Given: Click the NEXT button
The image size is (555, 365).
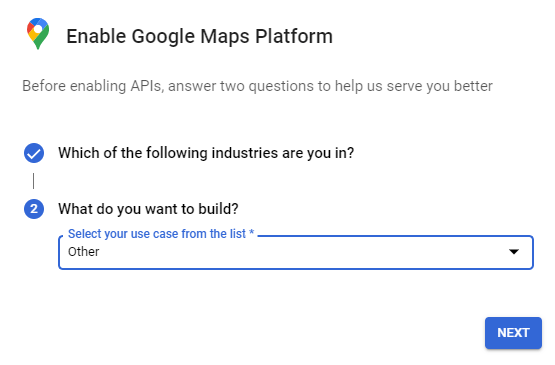Looking at the screenshot, I should click(x=513, y=333).
